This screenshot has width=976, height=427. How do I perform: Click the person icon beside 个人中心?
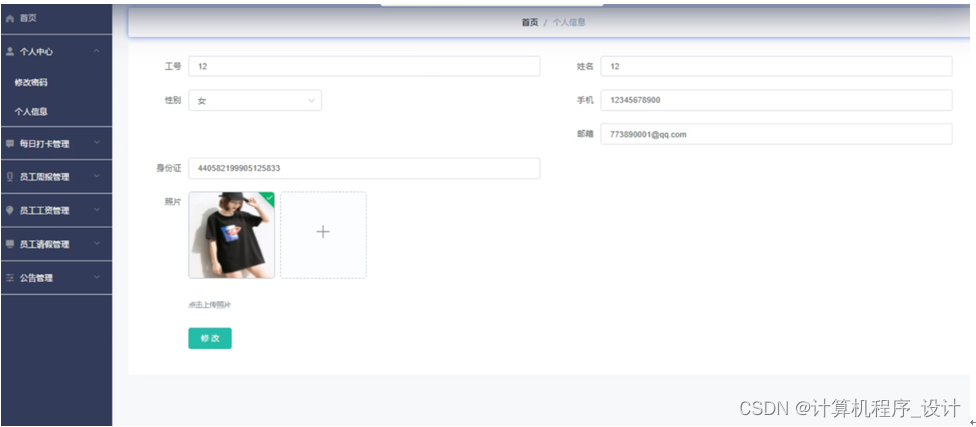tap(9, 52)
